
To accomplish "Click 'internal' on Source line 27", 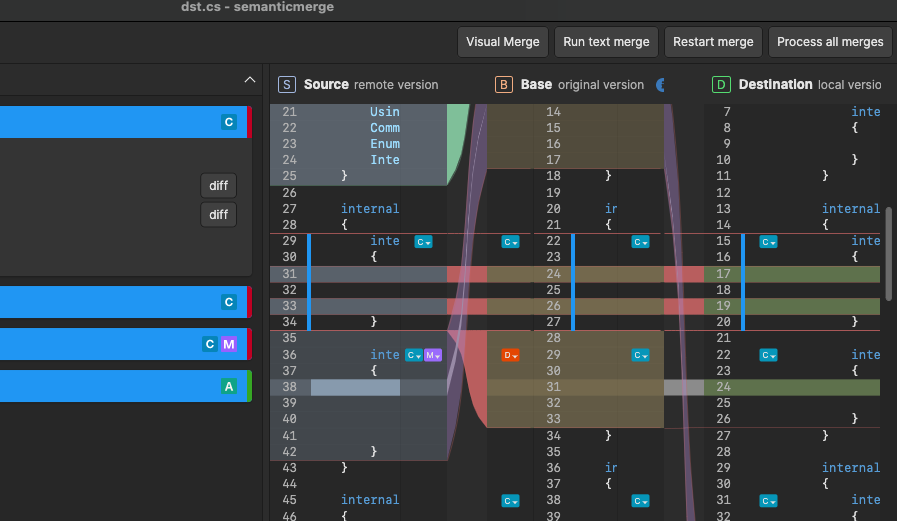I will pos(370,209).
